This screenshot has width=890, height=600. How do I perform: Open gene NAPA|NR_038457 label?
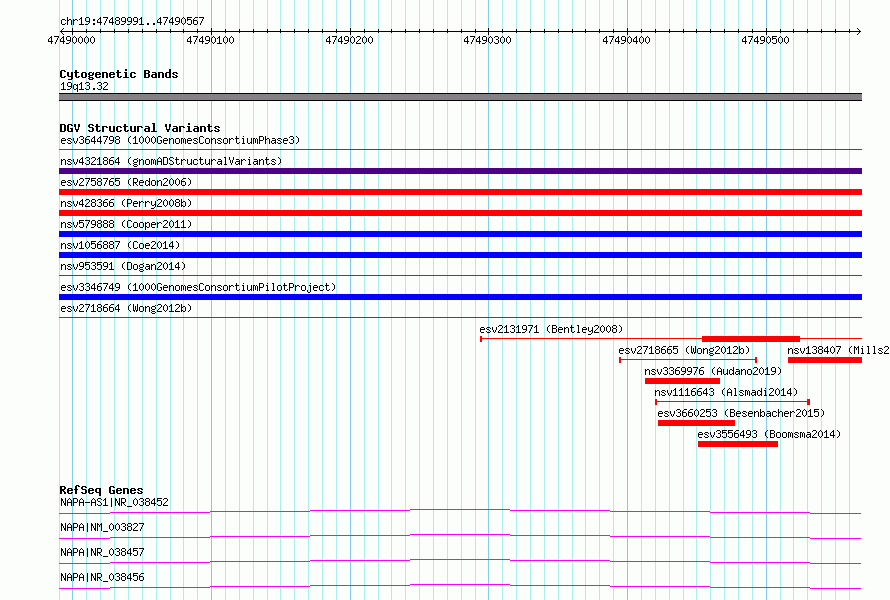102,552
